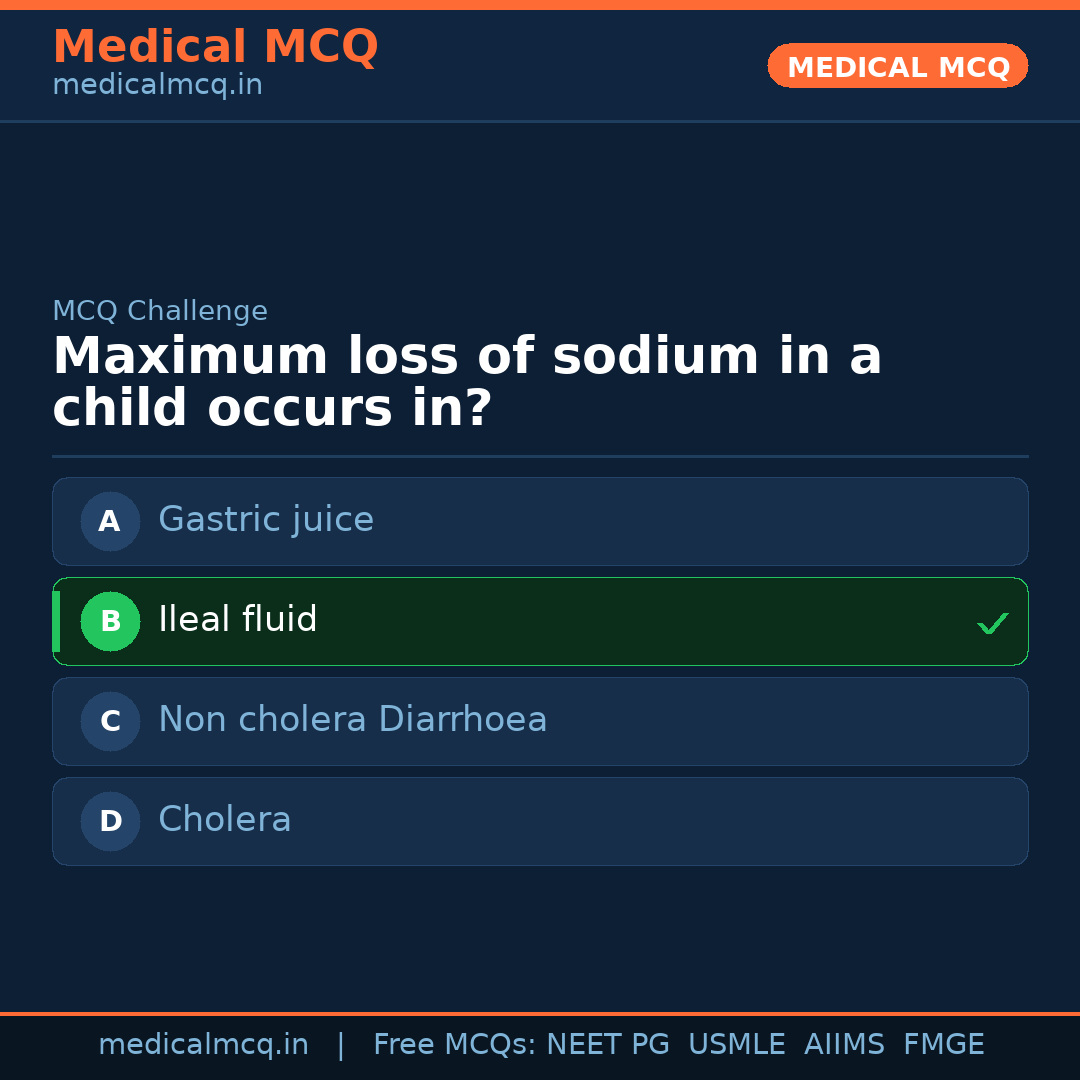Click FMGE in the footer
1080x1080 pixels.
pyautogui.click(x=943, y=1045)
